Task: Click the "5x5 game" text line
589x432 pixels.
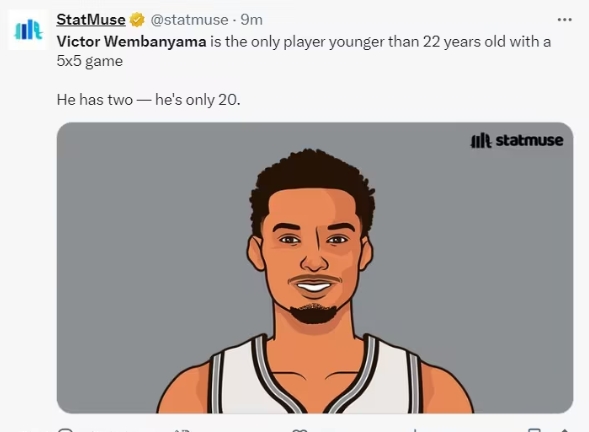Action: pyautogui.click(x=90, y=61)
